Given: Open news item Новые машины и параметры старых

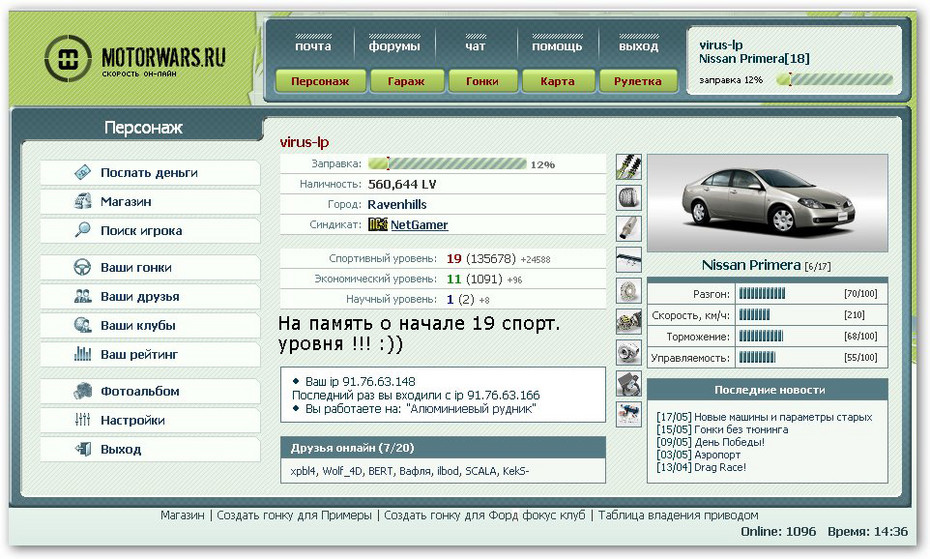Looking at the screenshot, I should pos(783,417).
